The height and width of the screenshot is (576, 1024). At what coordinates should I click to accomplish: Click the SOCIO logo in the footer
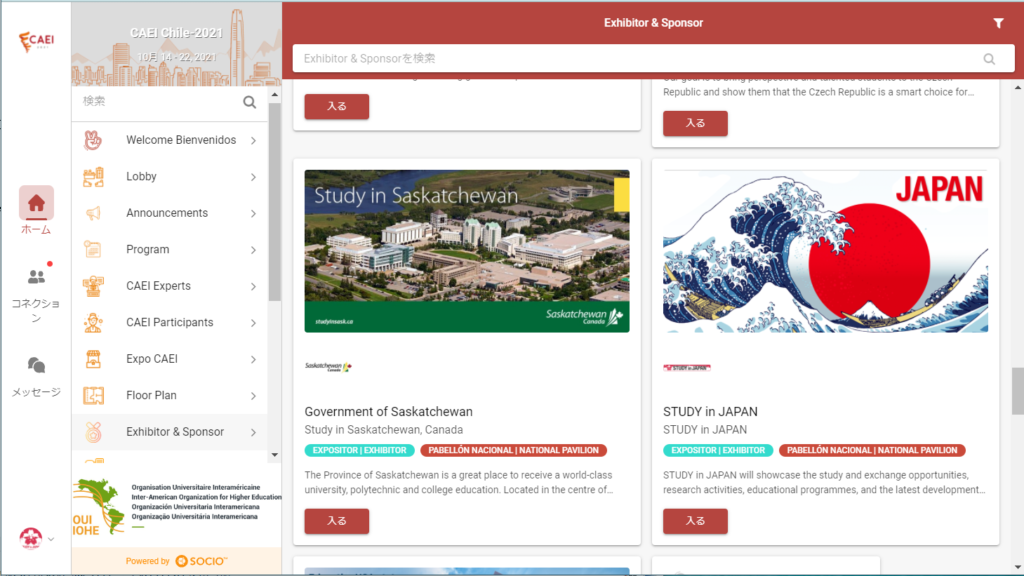tap(201, 561)
